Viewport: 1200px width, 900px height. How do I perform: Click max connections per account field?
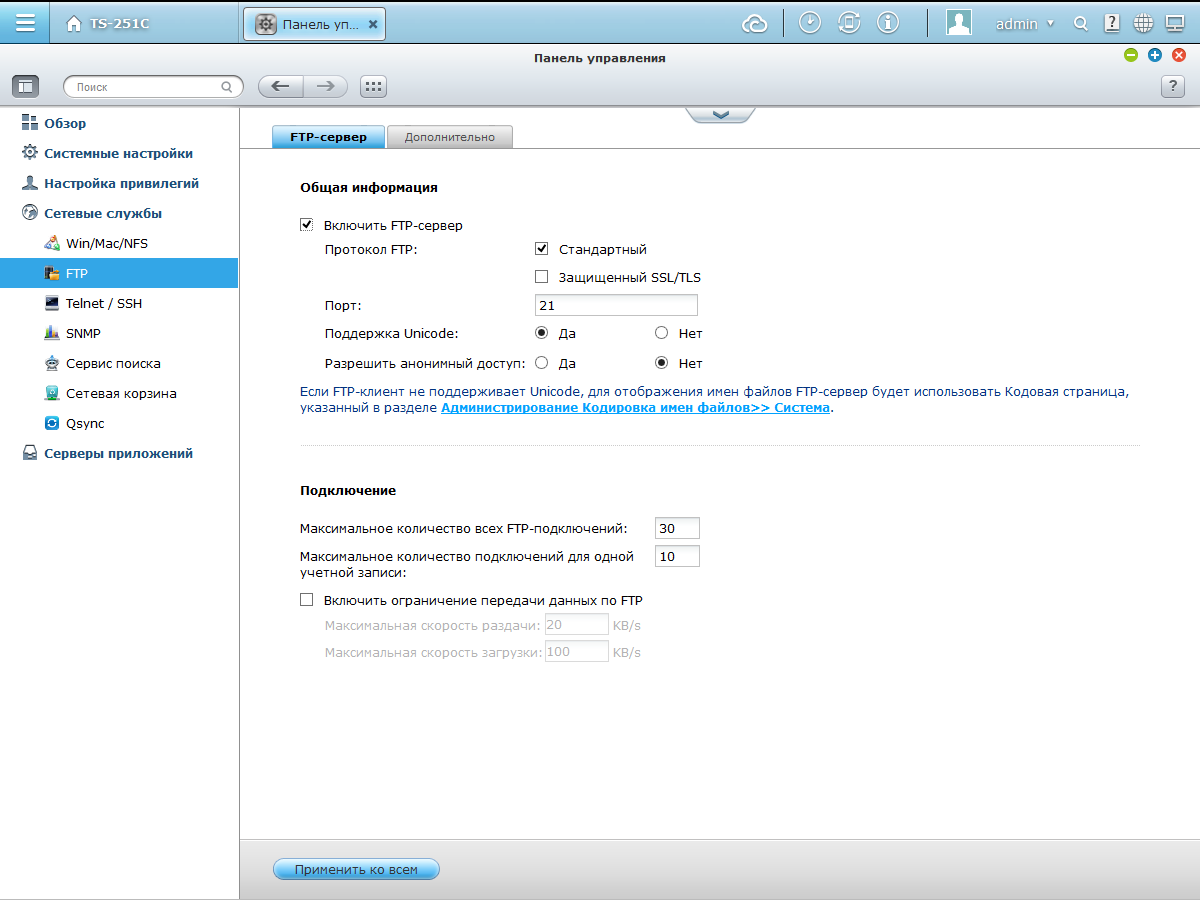(x=677, y=556)
